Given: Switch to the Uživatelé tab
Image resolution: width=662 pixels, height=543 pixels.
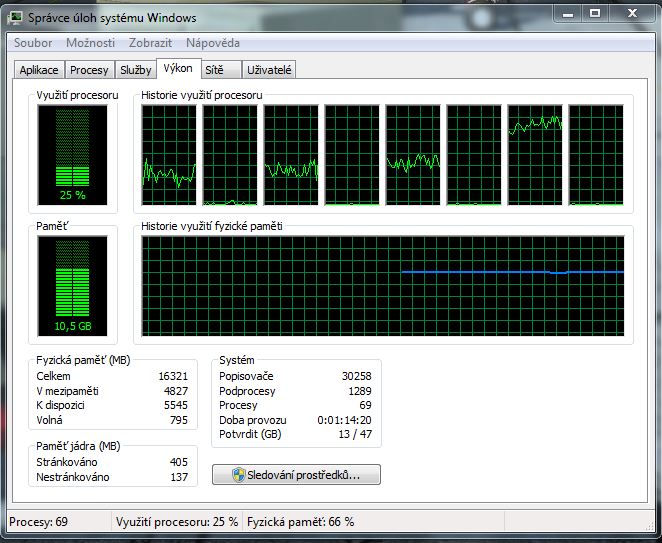Looking at the screenshot, I should pos(269,70).
